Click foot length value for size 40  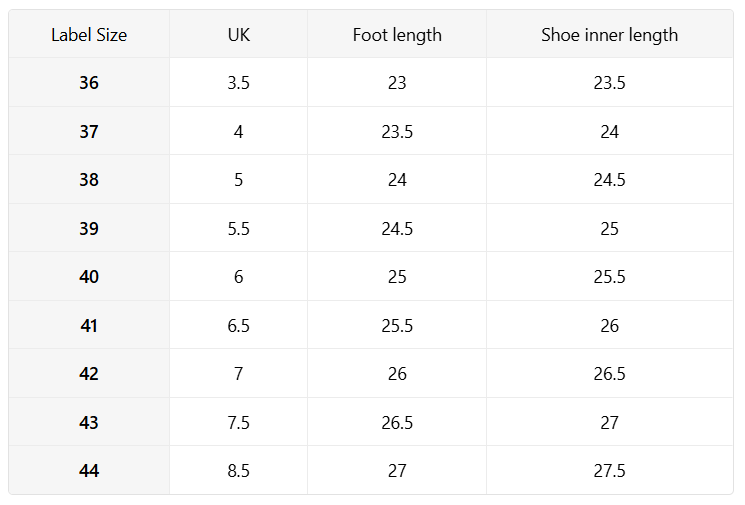pyautogui.click(x=397, y=277)
